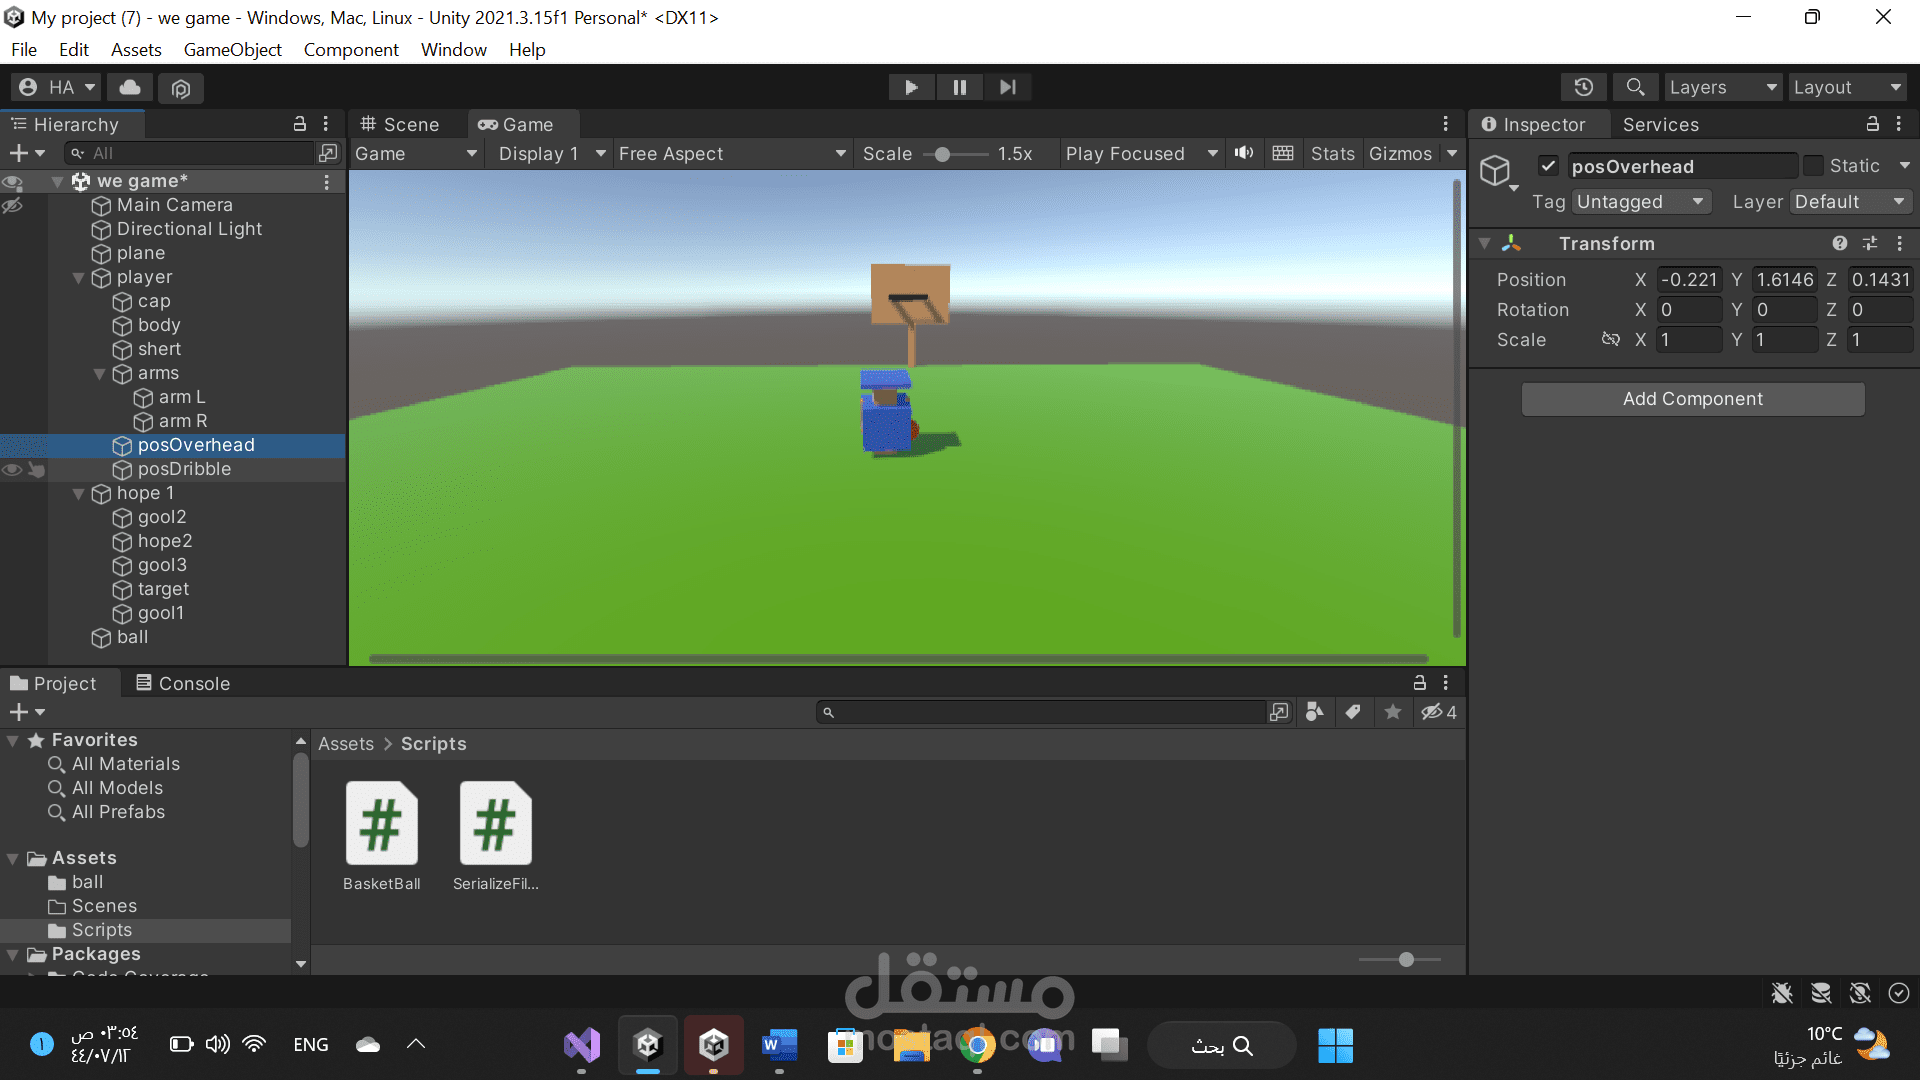This screenshot has width=1920, height=1080.
Task: Toggle hidden packages visibility count
Action: [1439, 712]
